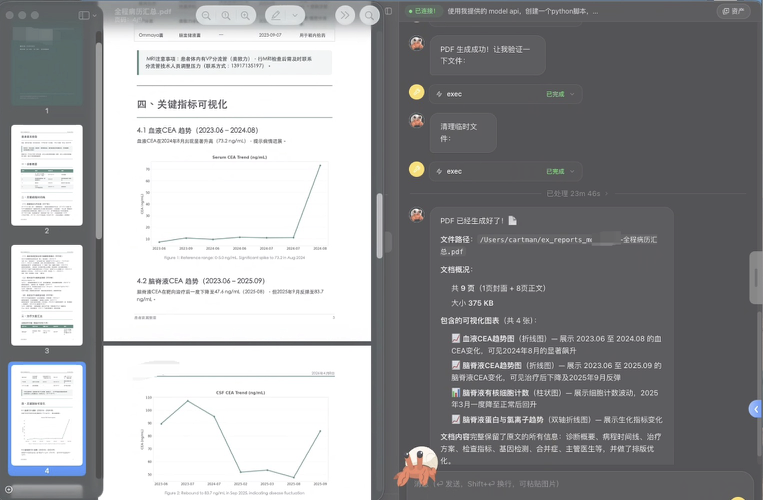Screen dimensions: 763x500
Task: Toggle the sidebar view button
Action: coord(81,15)
